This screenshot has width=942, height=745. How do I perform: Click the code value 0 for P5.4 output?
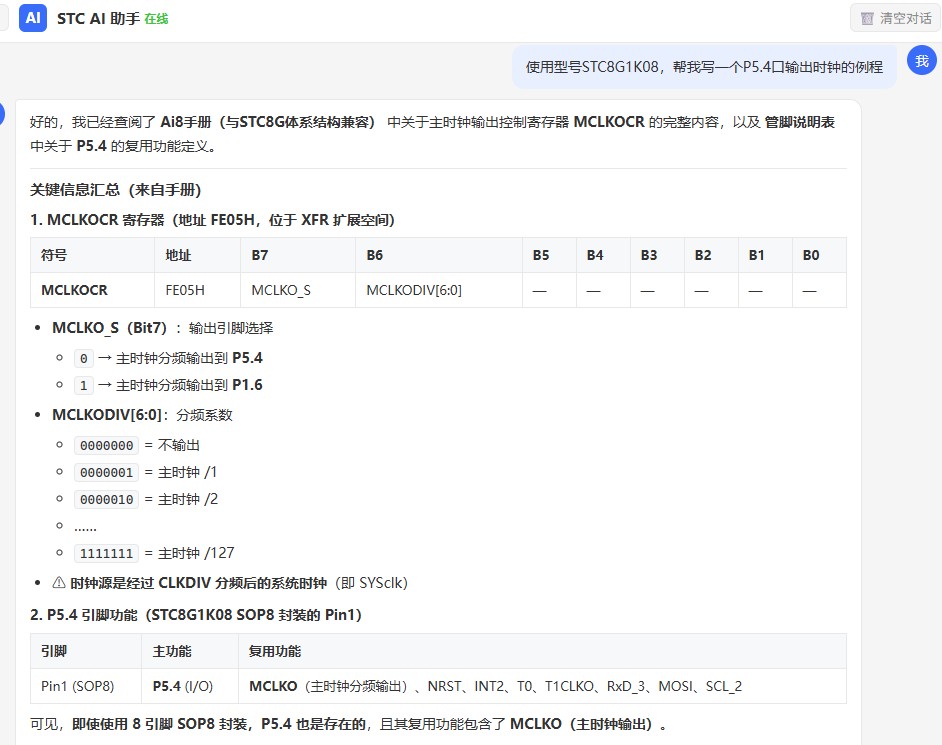pos(84,359)
